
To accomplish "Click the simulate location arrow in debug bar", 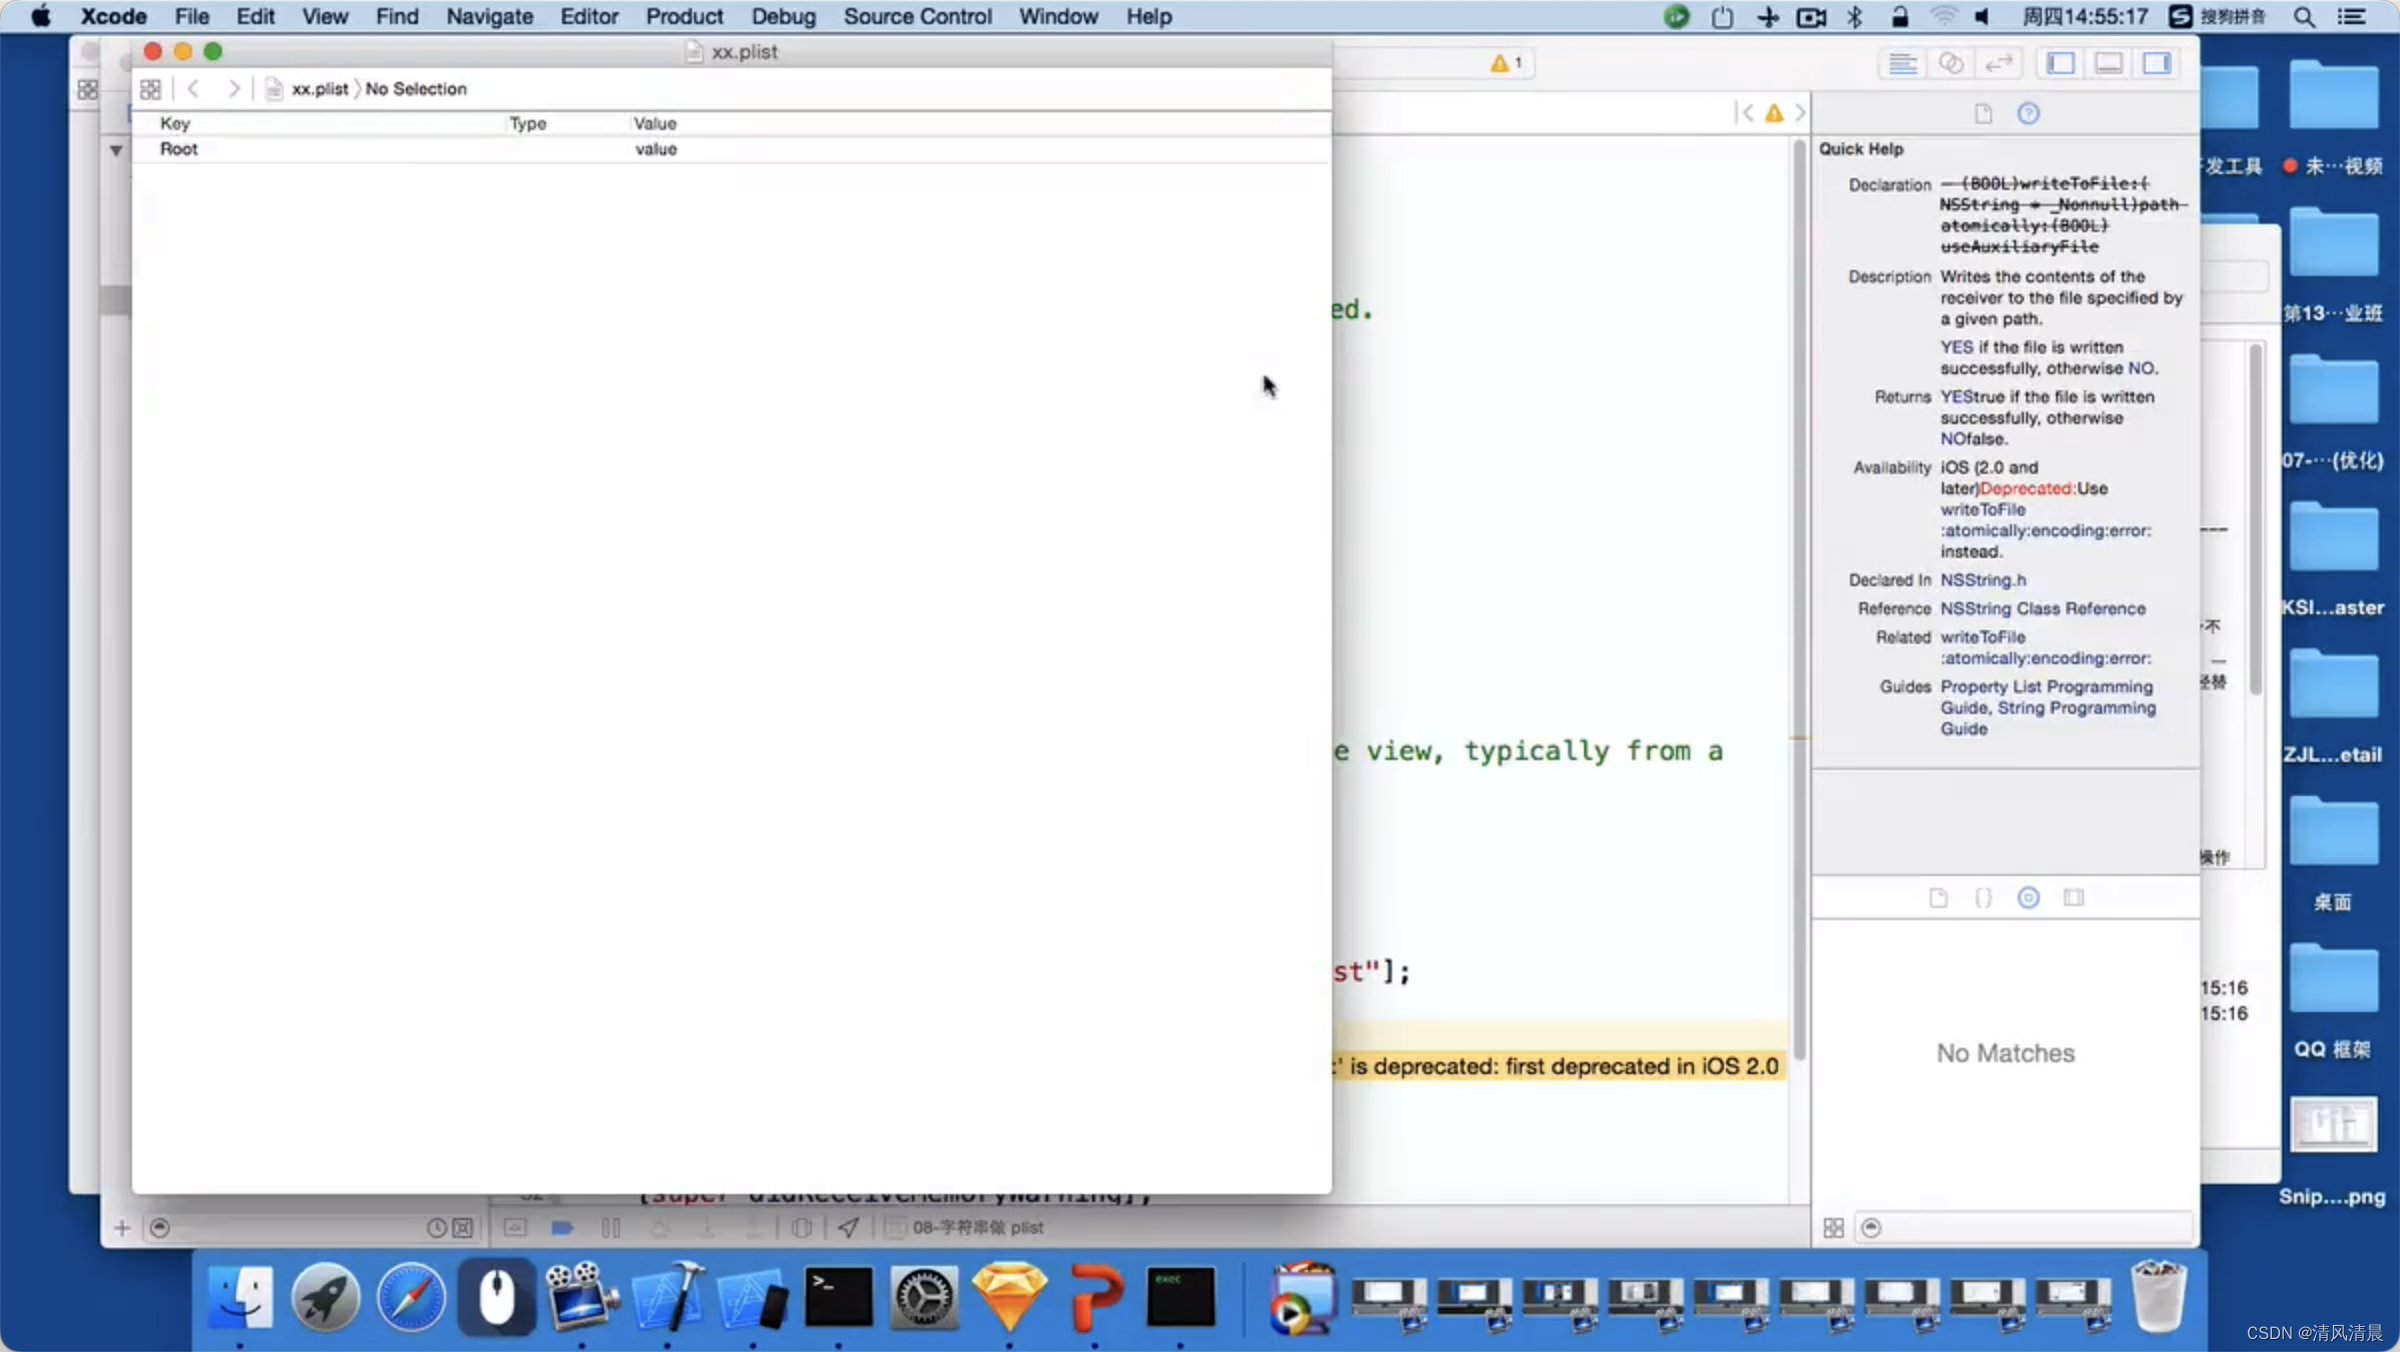I will click(848, 1228).
